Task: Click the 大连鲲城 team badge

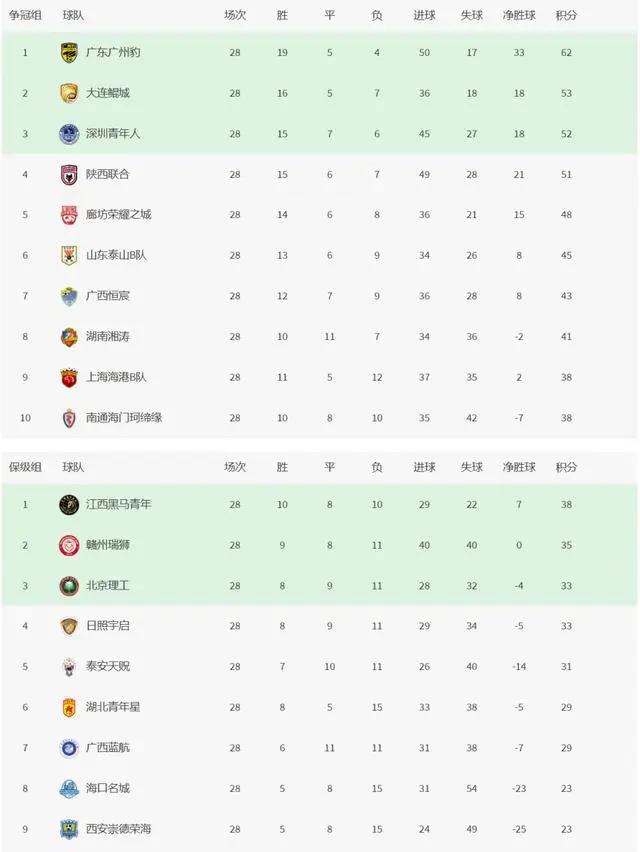Action: pyautogui.click(x=69, y=93)
